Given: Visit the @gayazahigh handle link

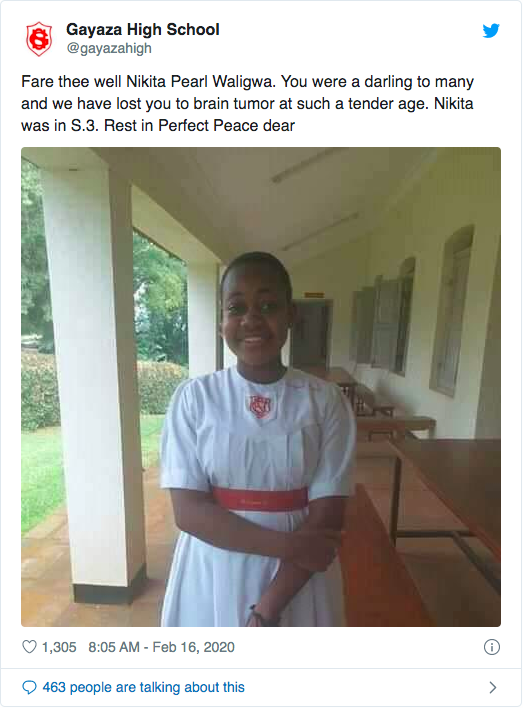Looking at the screenshot, I should point(109,48).
